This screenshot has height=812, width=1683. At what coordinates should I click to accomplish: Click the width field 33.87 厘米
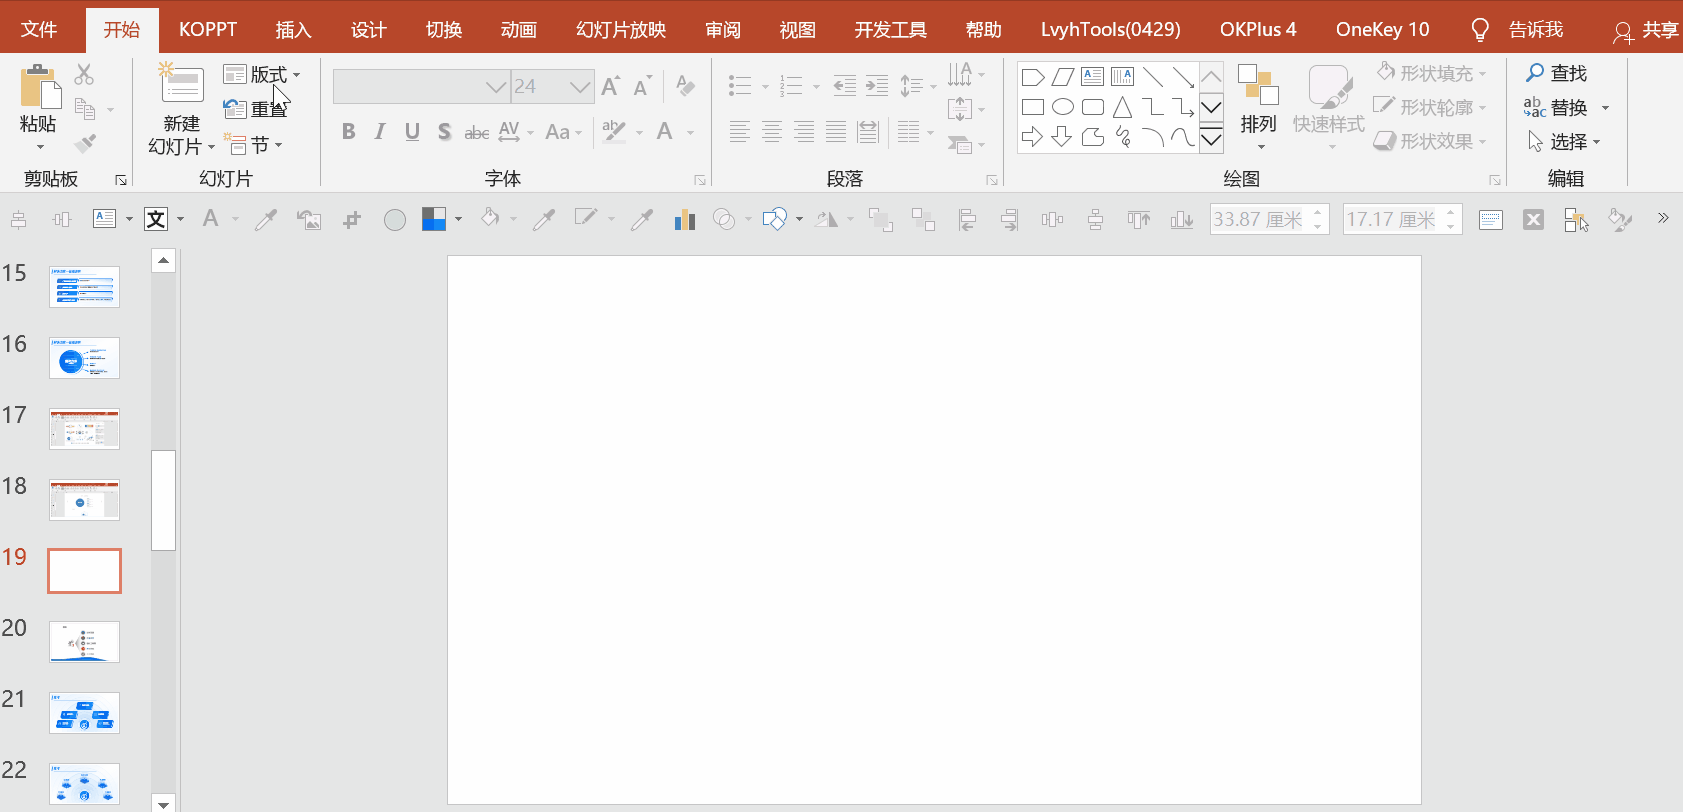pos(1269,219)
